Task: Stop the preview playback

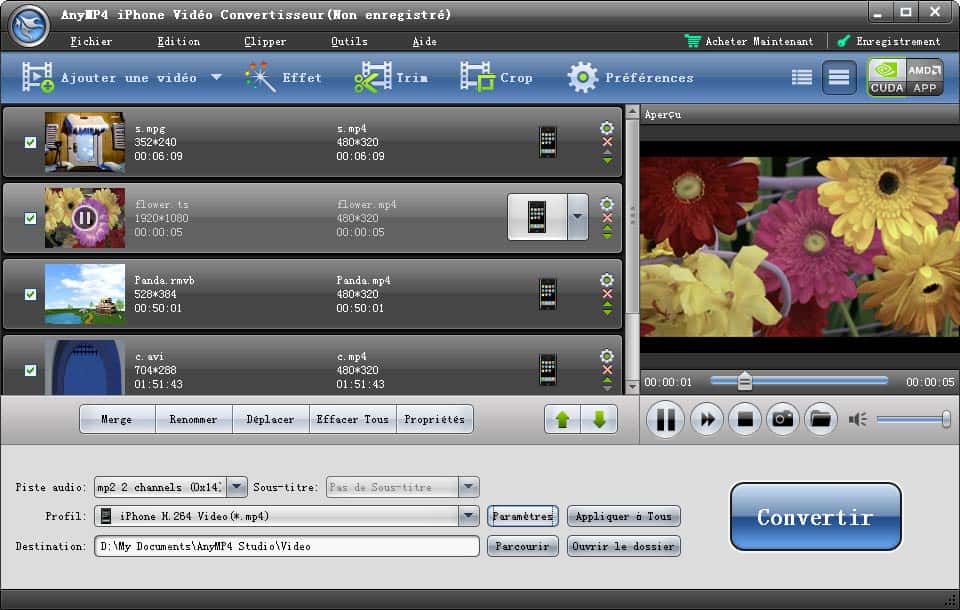Action: (x=745, y=420)
